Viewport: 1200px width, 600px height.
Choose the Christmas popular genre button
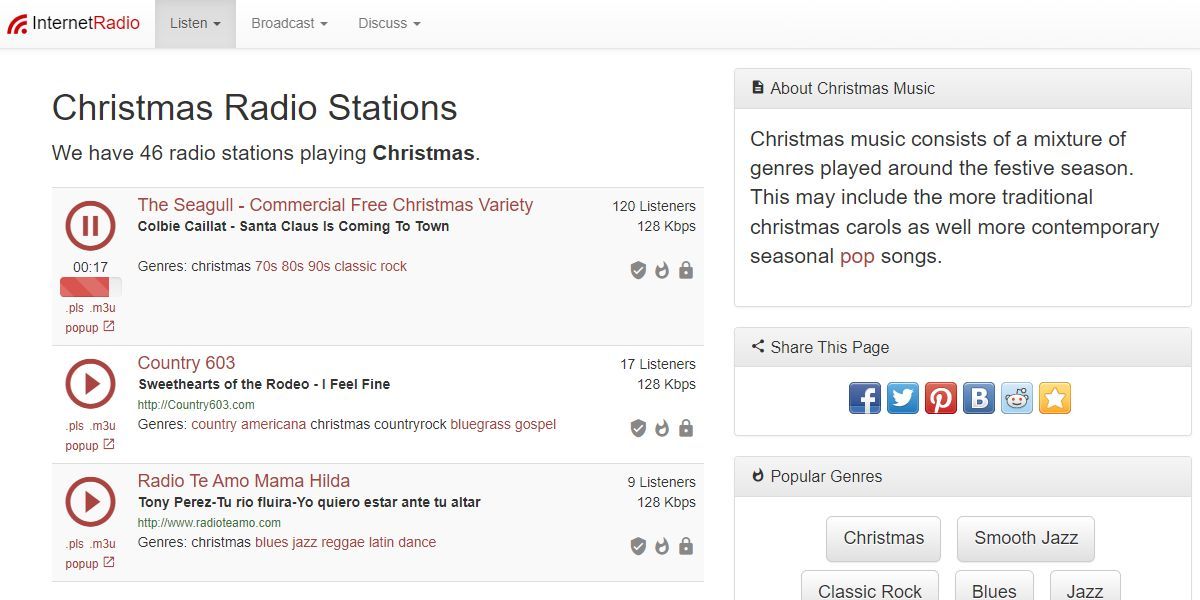pos(883,538)
